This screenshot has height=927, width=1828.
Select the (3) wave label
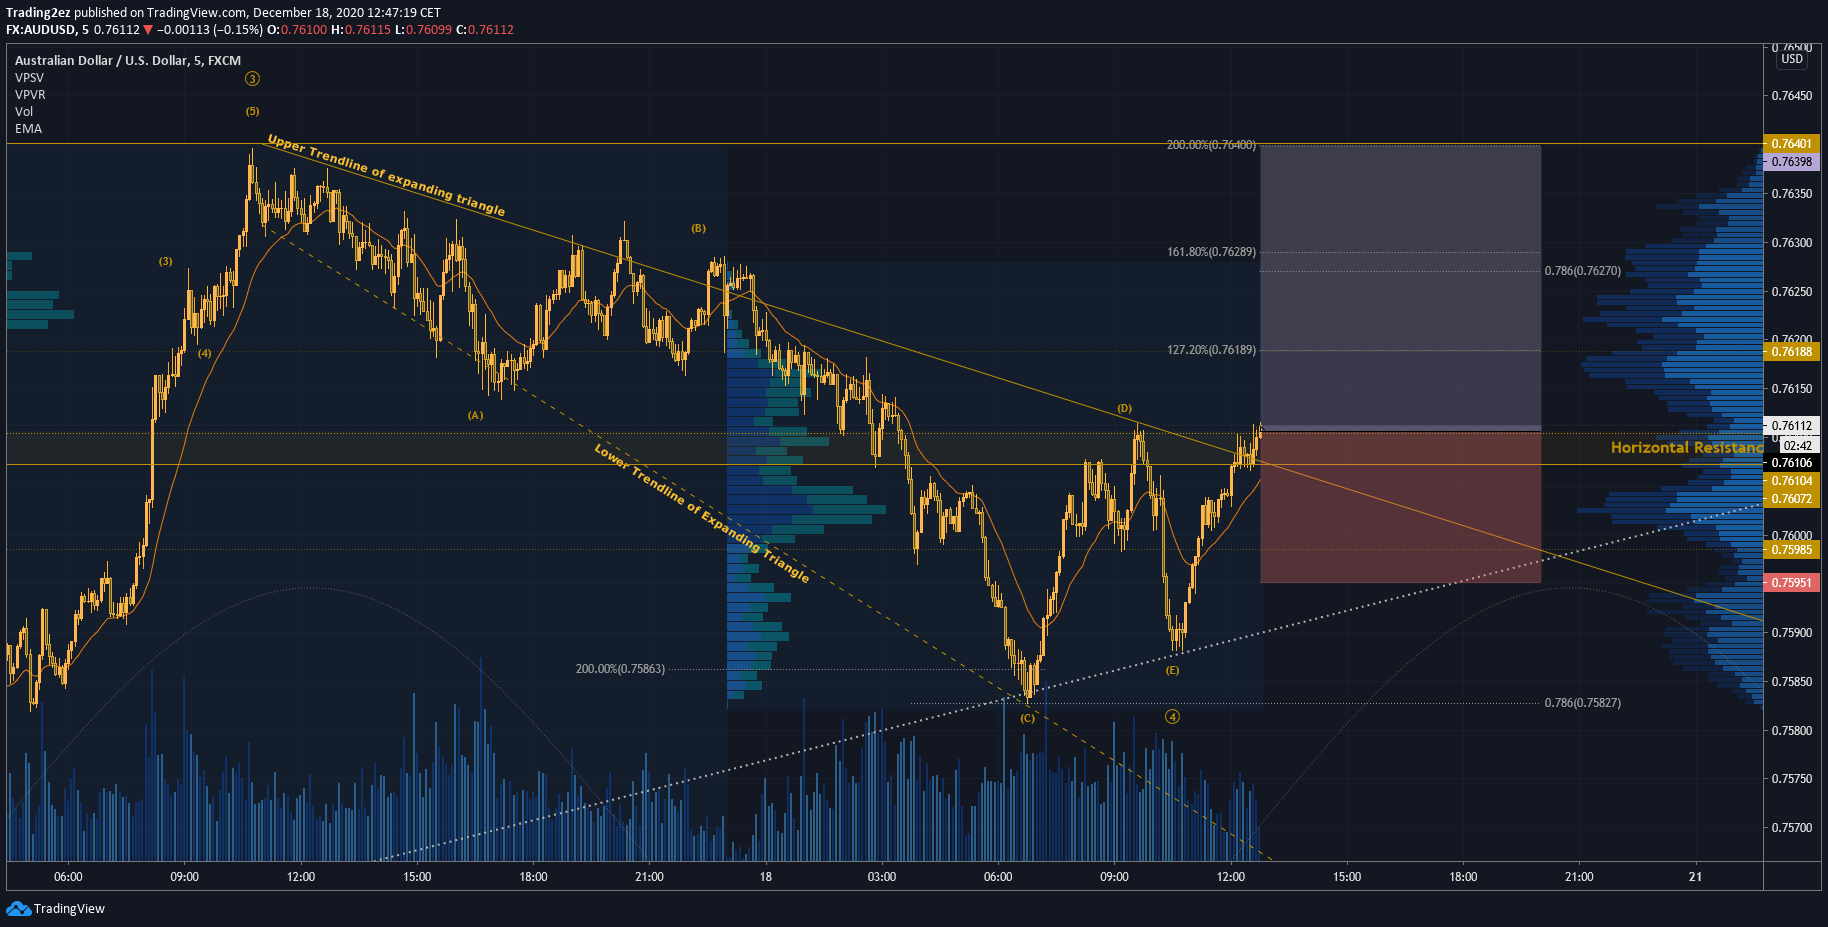pos(166,262)
